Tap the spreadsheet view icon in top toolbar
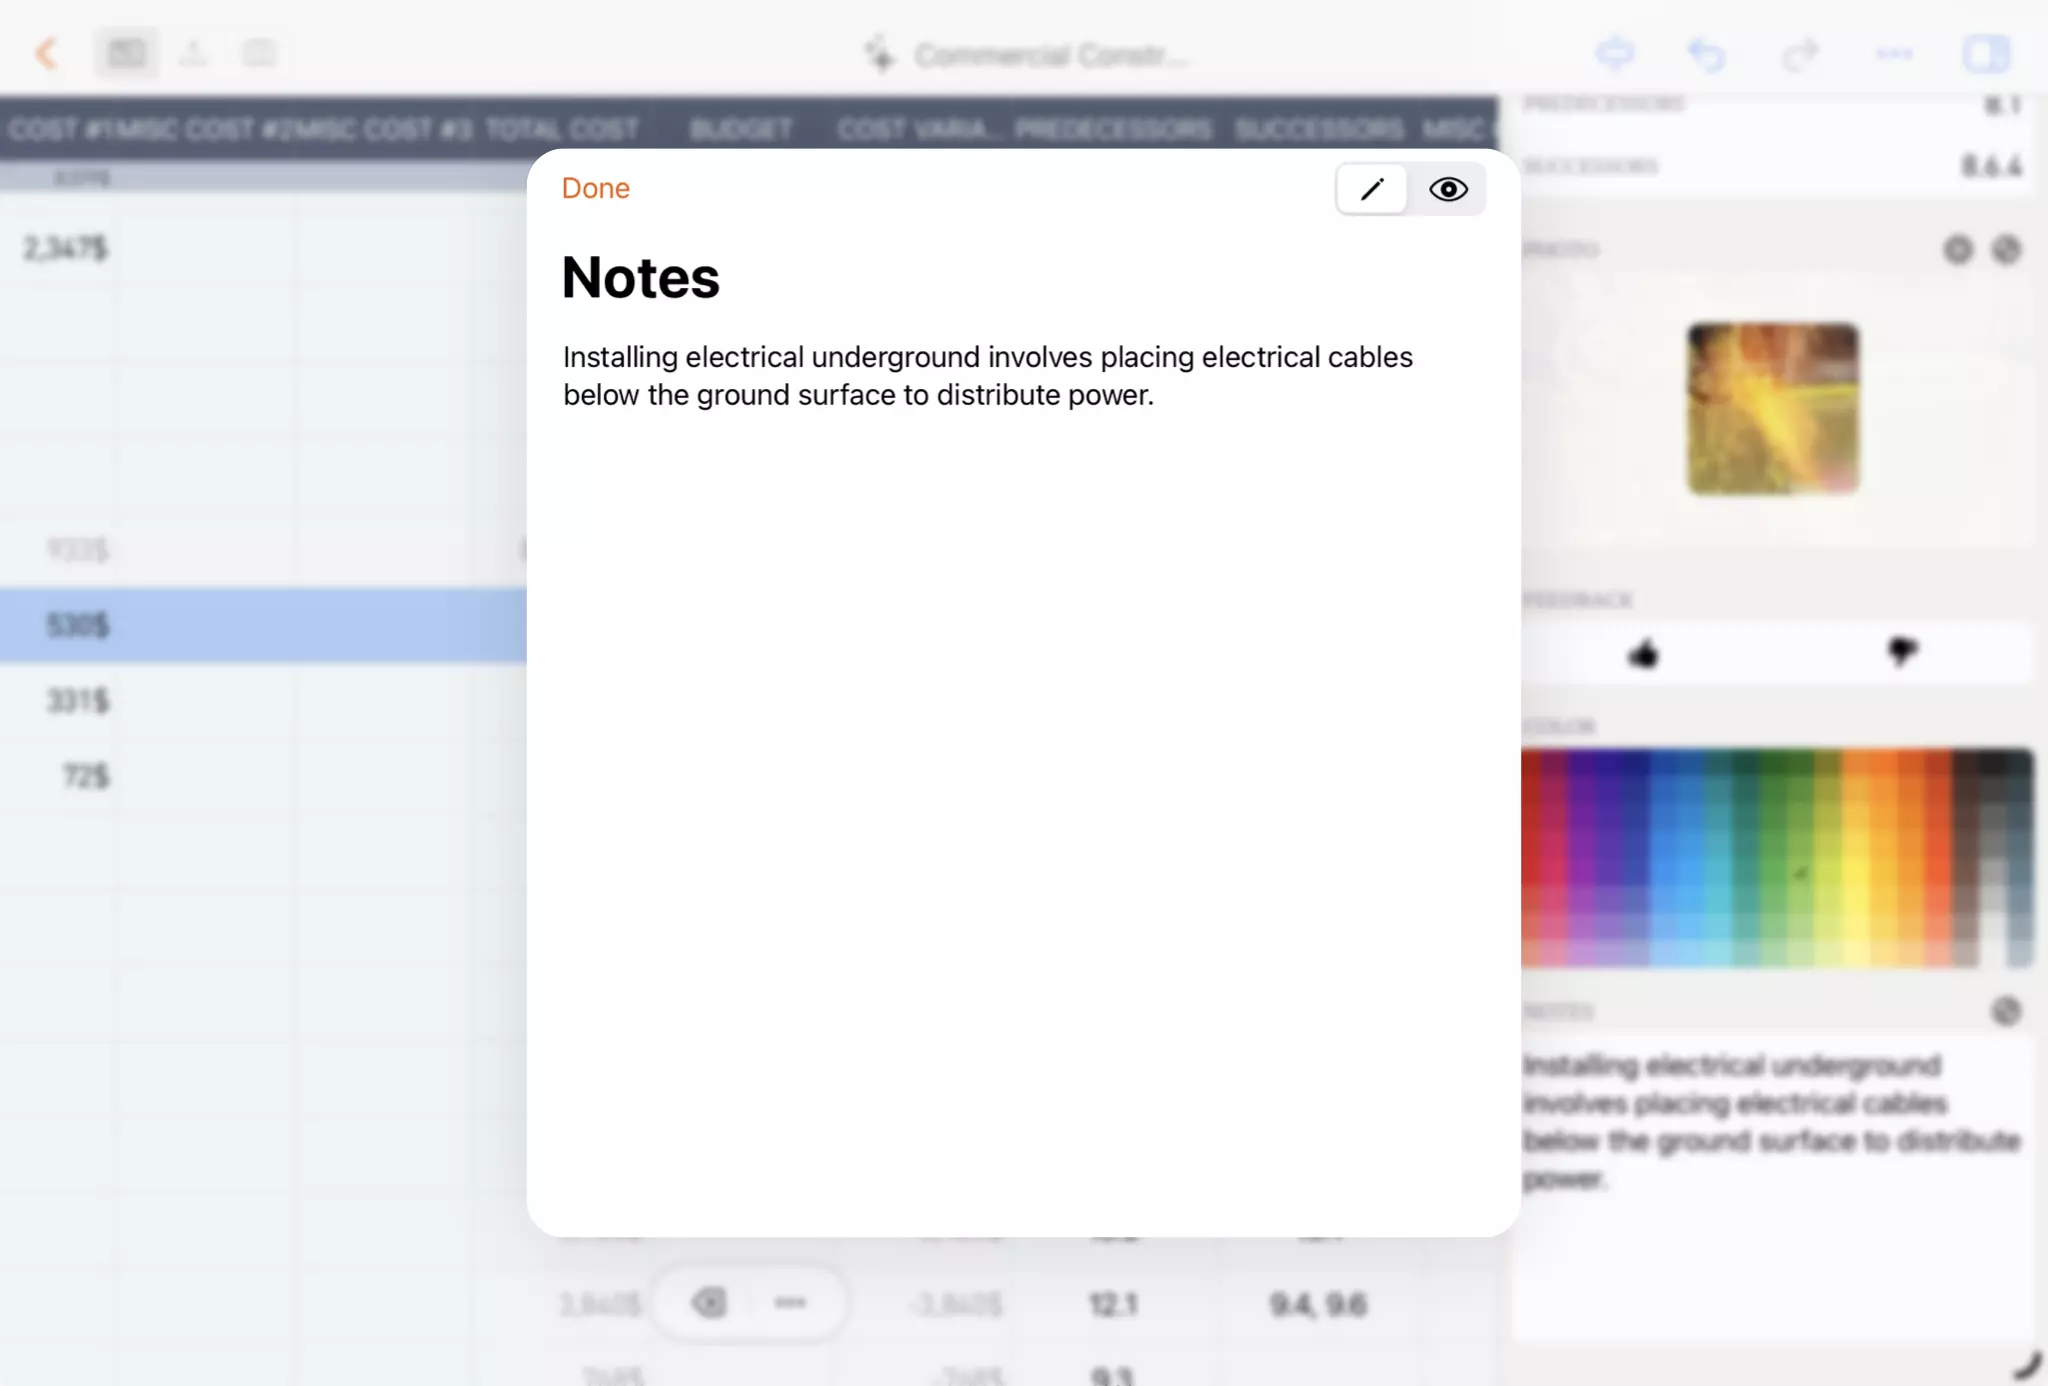The image size is (2048, 1386). click(127, 53)
